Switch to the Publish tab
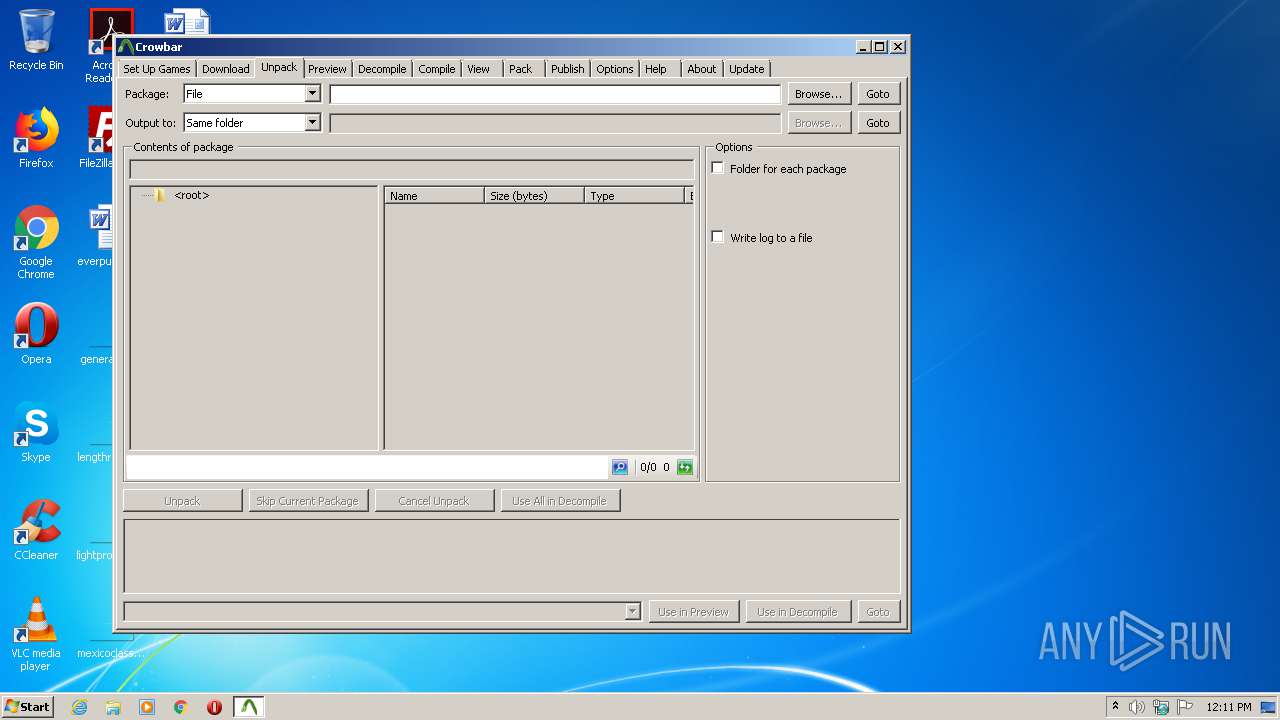 [567, 69]
